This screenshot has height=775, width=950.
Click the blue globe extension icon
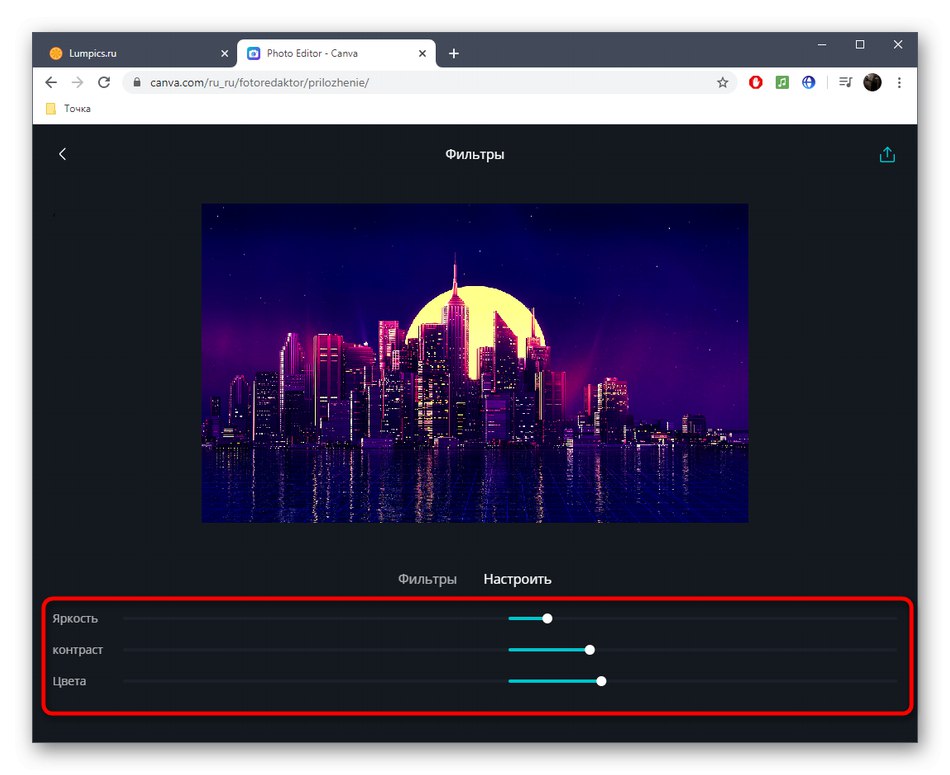[x=808, y=83]
